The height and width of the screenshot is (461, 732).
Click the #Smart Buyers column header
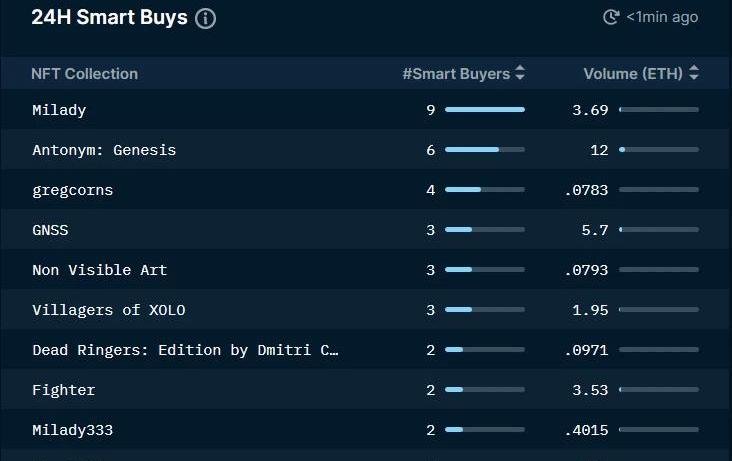(x=456, y=74)
